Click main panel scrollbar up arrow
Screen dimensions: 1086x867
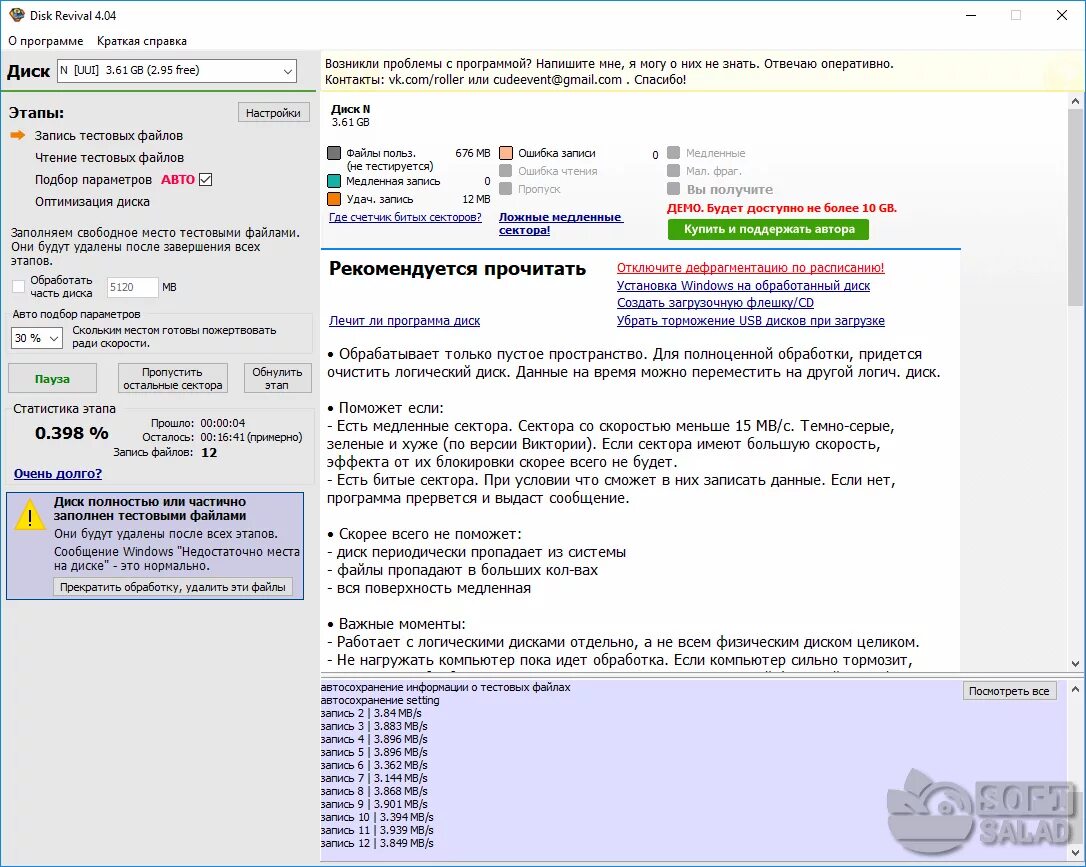[1075, 101]
